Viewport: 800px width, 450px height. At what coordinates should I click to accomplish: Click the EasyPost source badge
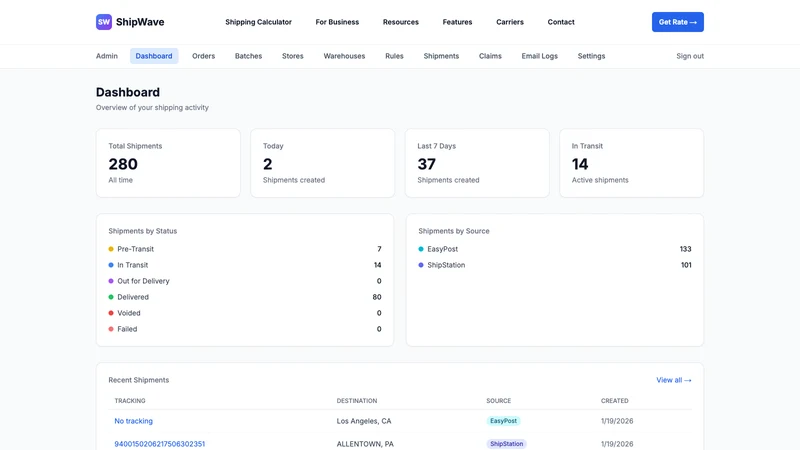503,421
